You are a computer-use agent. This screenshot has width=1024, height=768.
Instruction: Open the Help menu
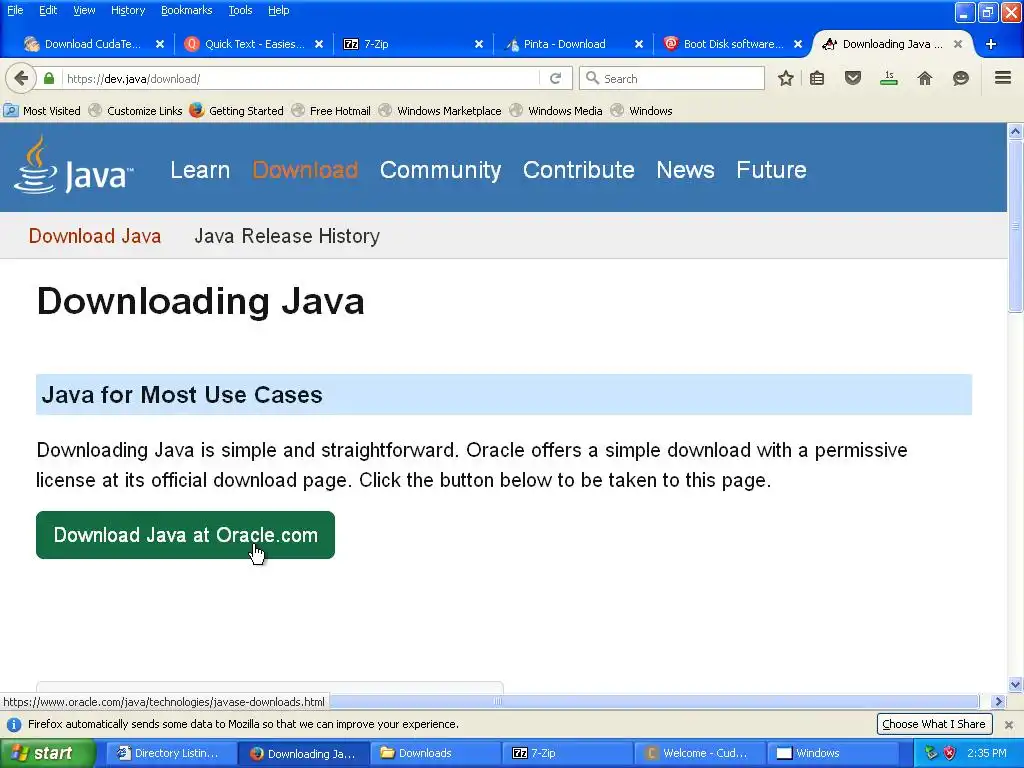pyautogui.click(x=278, y=10)
